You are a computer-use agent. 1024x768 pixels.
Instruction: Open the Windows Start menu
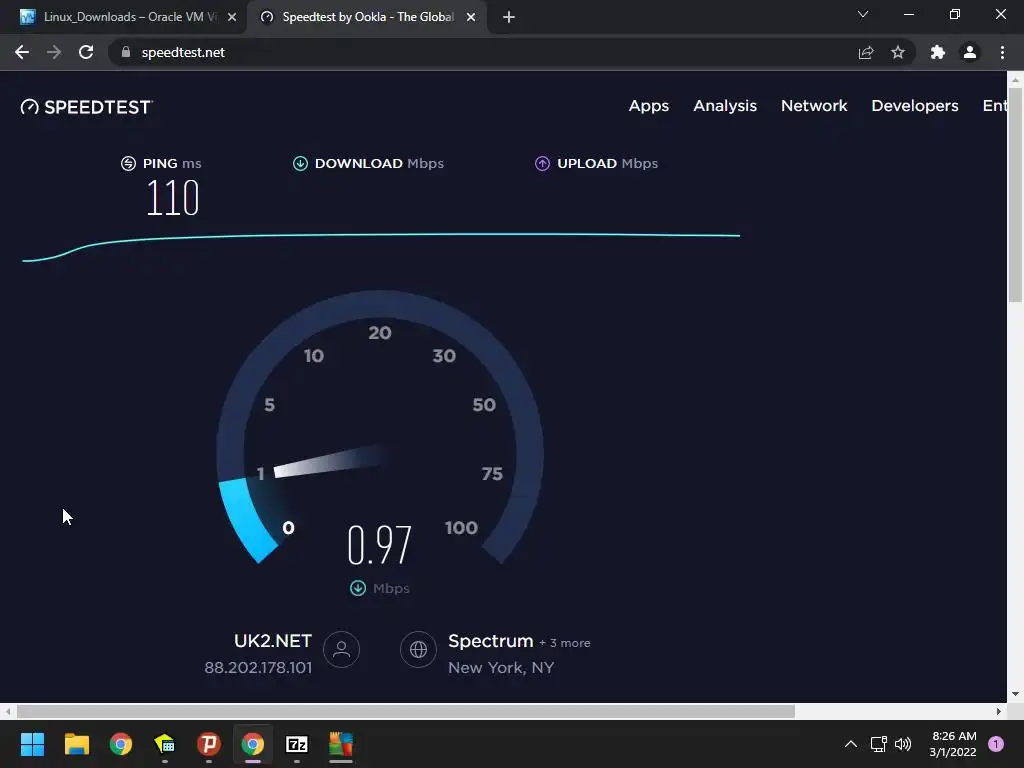pos(32,744)
